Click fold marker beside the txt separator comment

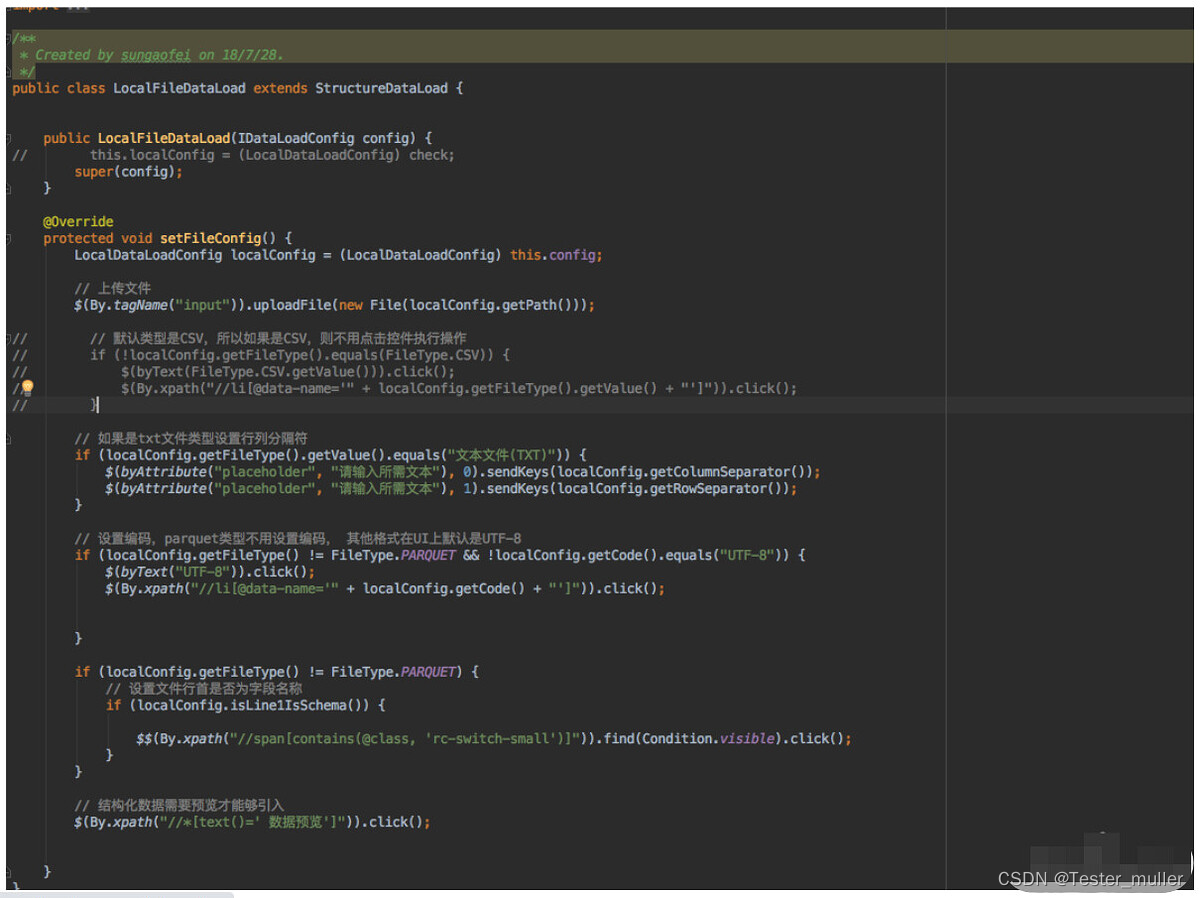point(9,438)
